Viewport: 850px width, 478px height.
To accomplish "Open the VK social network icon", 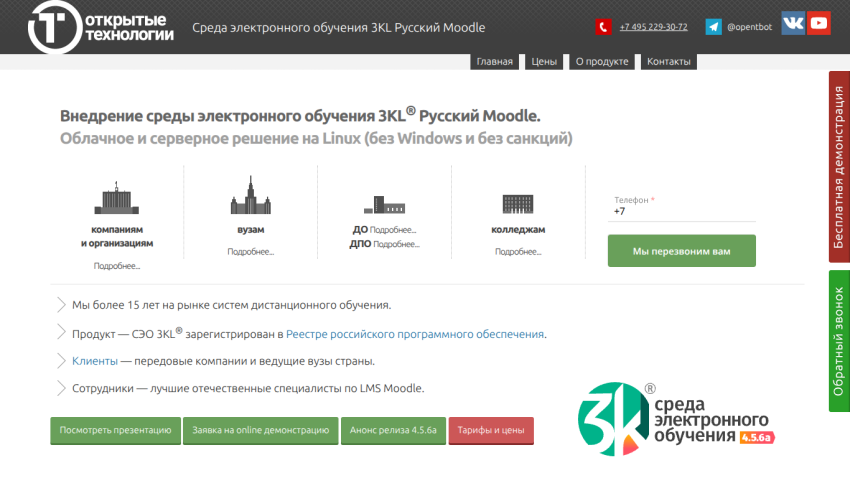I will point(793,23).
